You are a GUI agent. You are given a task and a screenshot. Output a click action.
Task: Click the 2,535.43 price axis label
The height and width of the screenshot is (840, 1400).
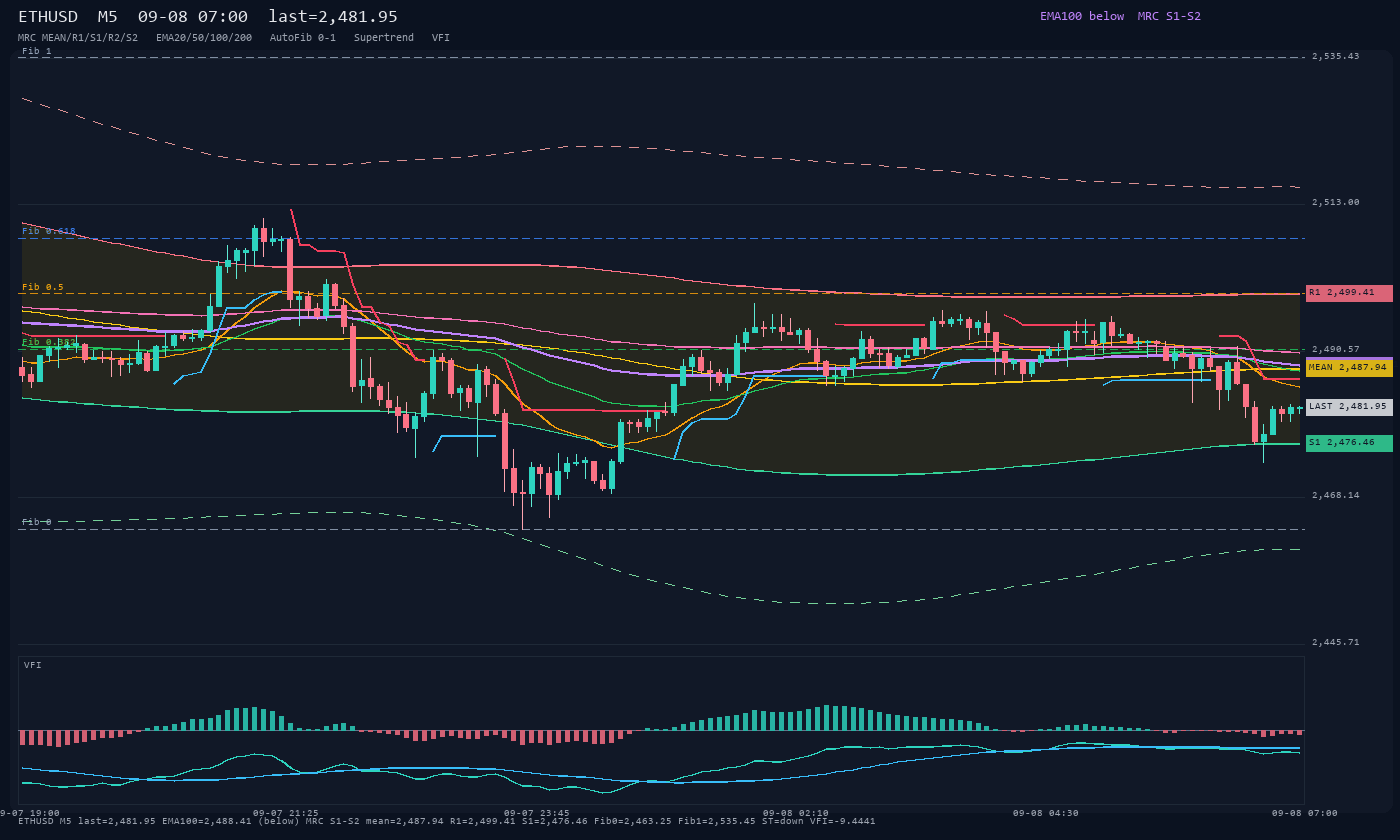tap(1336, 56)
